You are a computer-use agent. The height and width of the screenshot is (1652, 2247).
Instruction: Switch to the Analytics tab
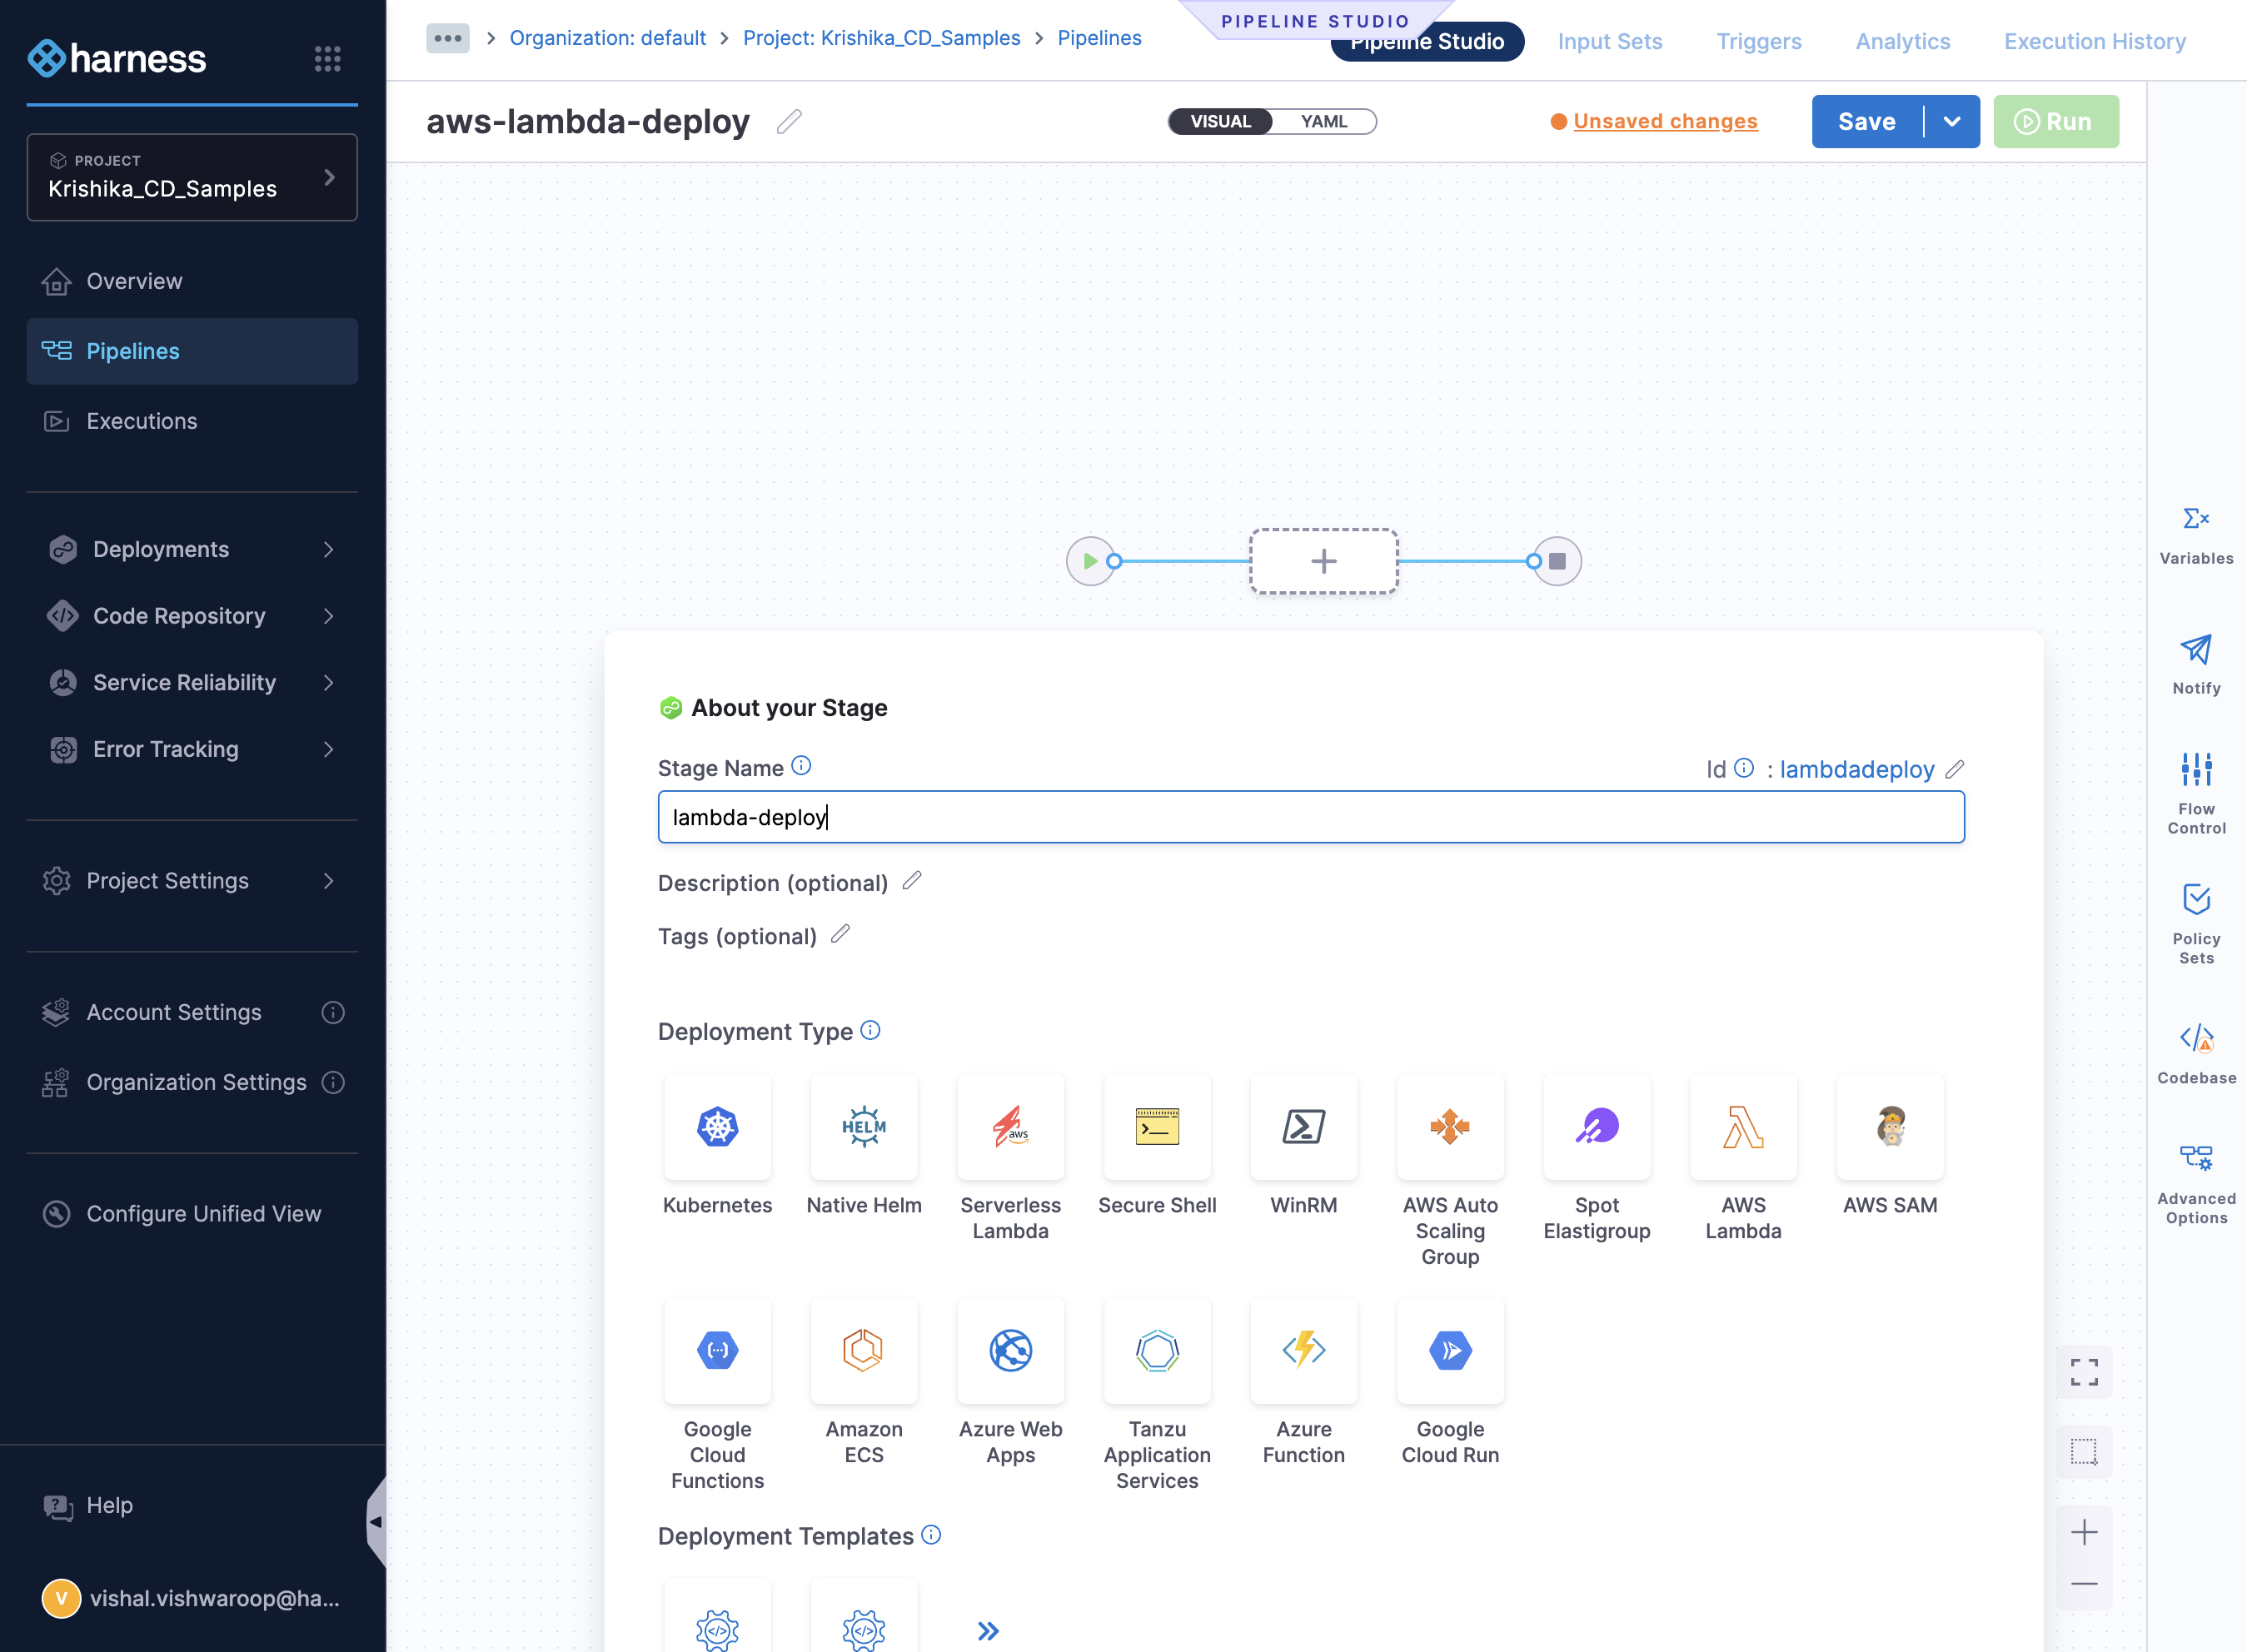coord(1902,41)
